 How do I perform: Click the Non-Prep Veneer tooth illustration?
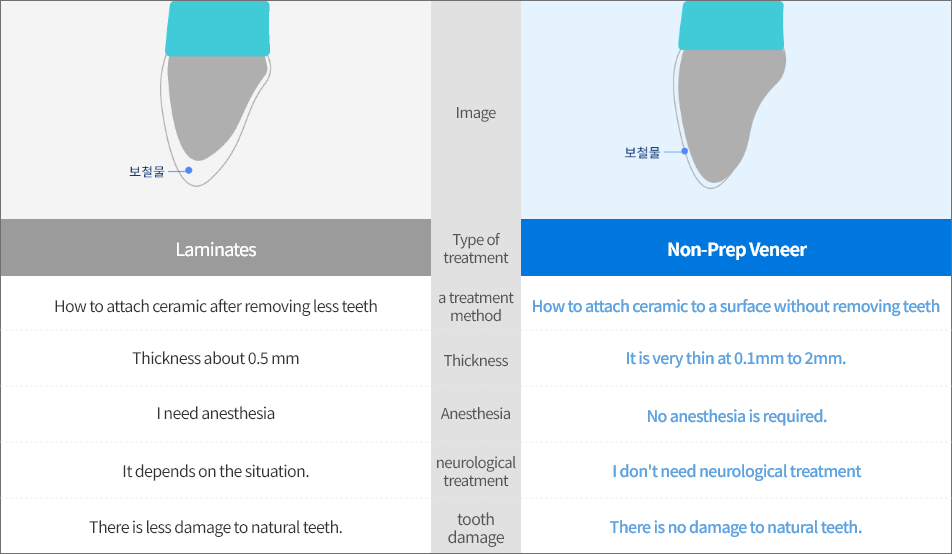point(730,94)
